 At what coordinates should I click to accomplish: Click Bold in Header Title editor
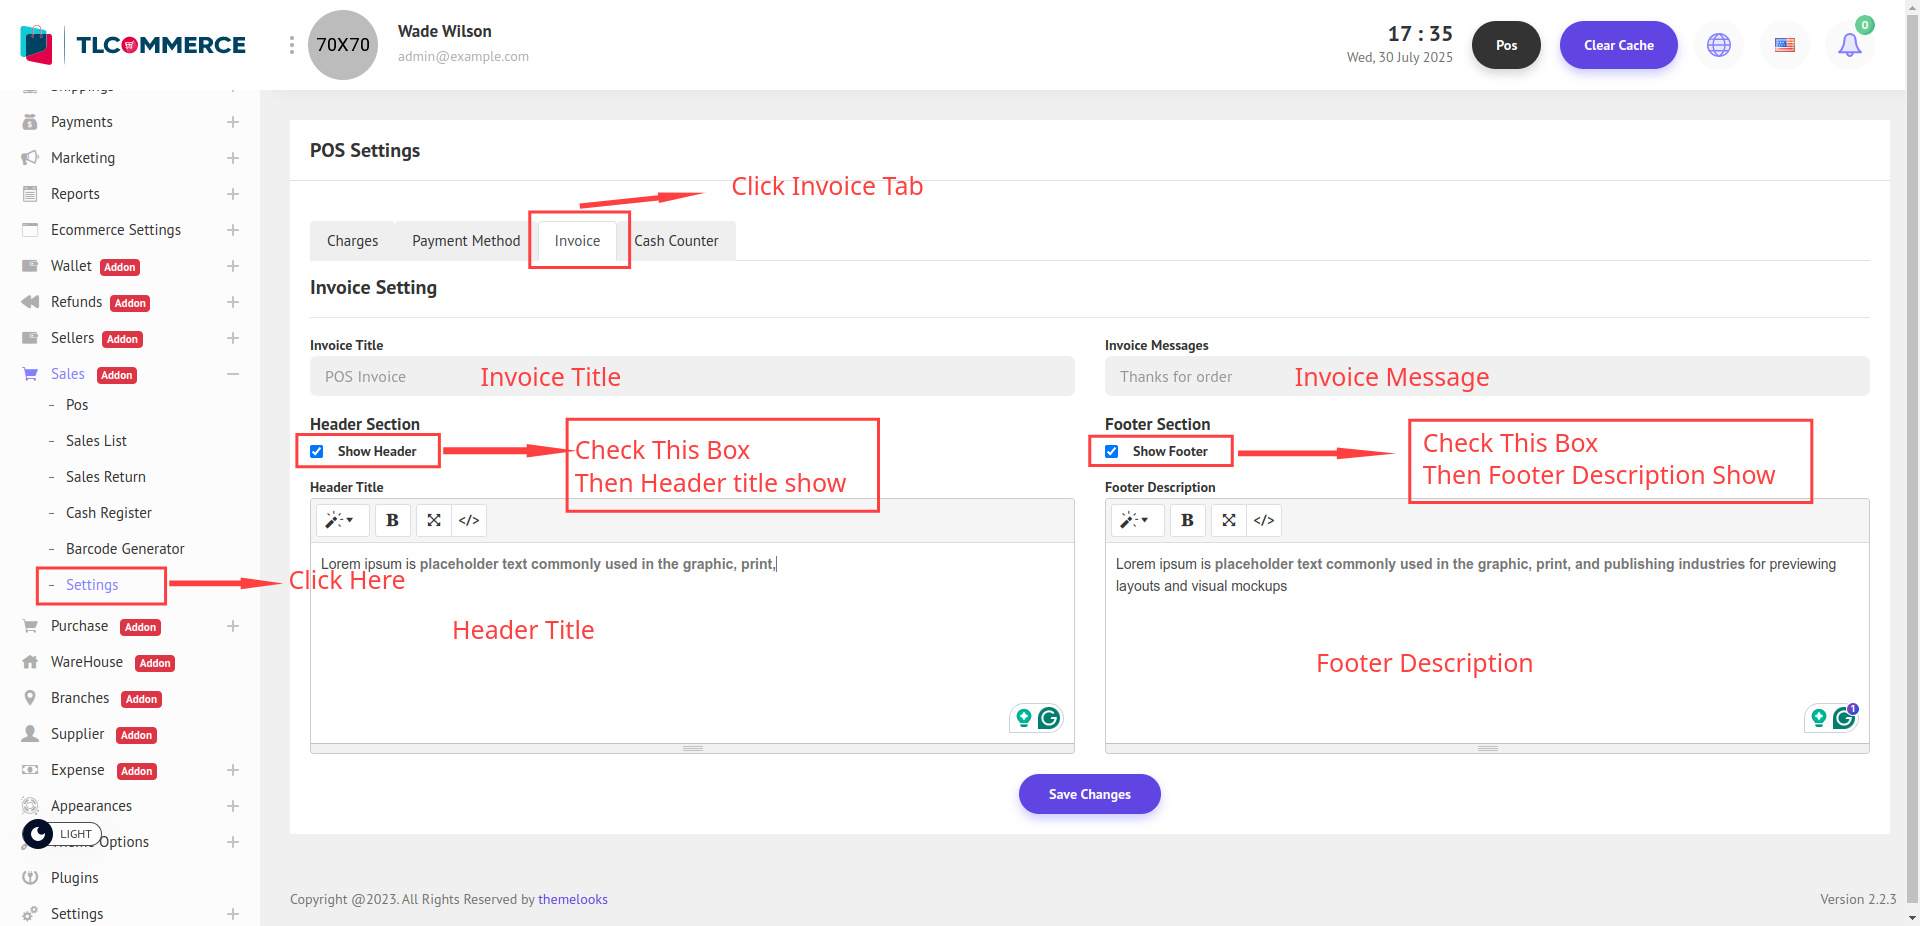point(392,520)
